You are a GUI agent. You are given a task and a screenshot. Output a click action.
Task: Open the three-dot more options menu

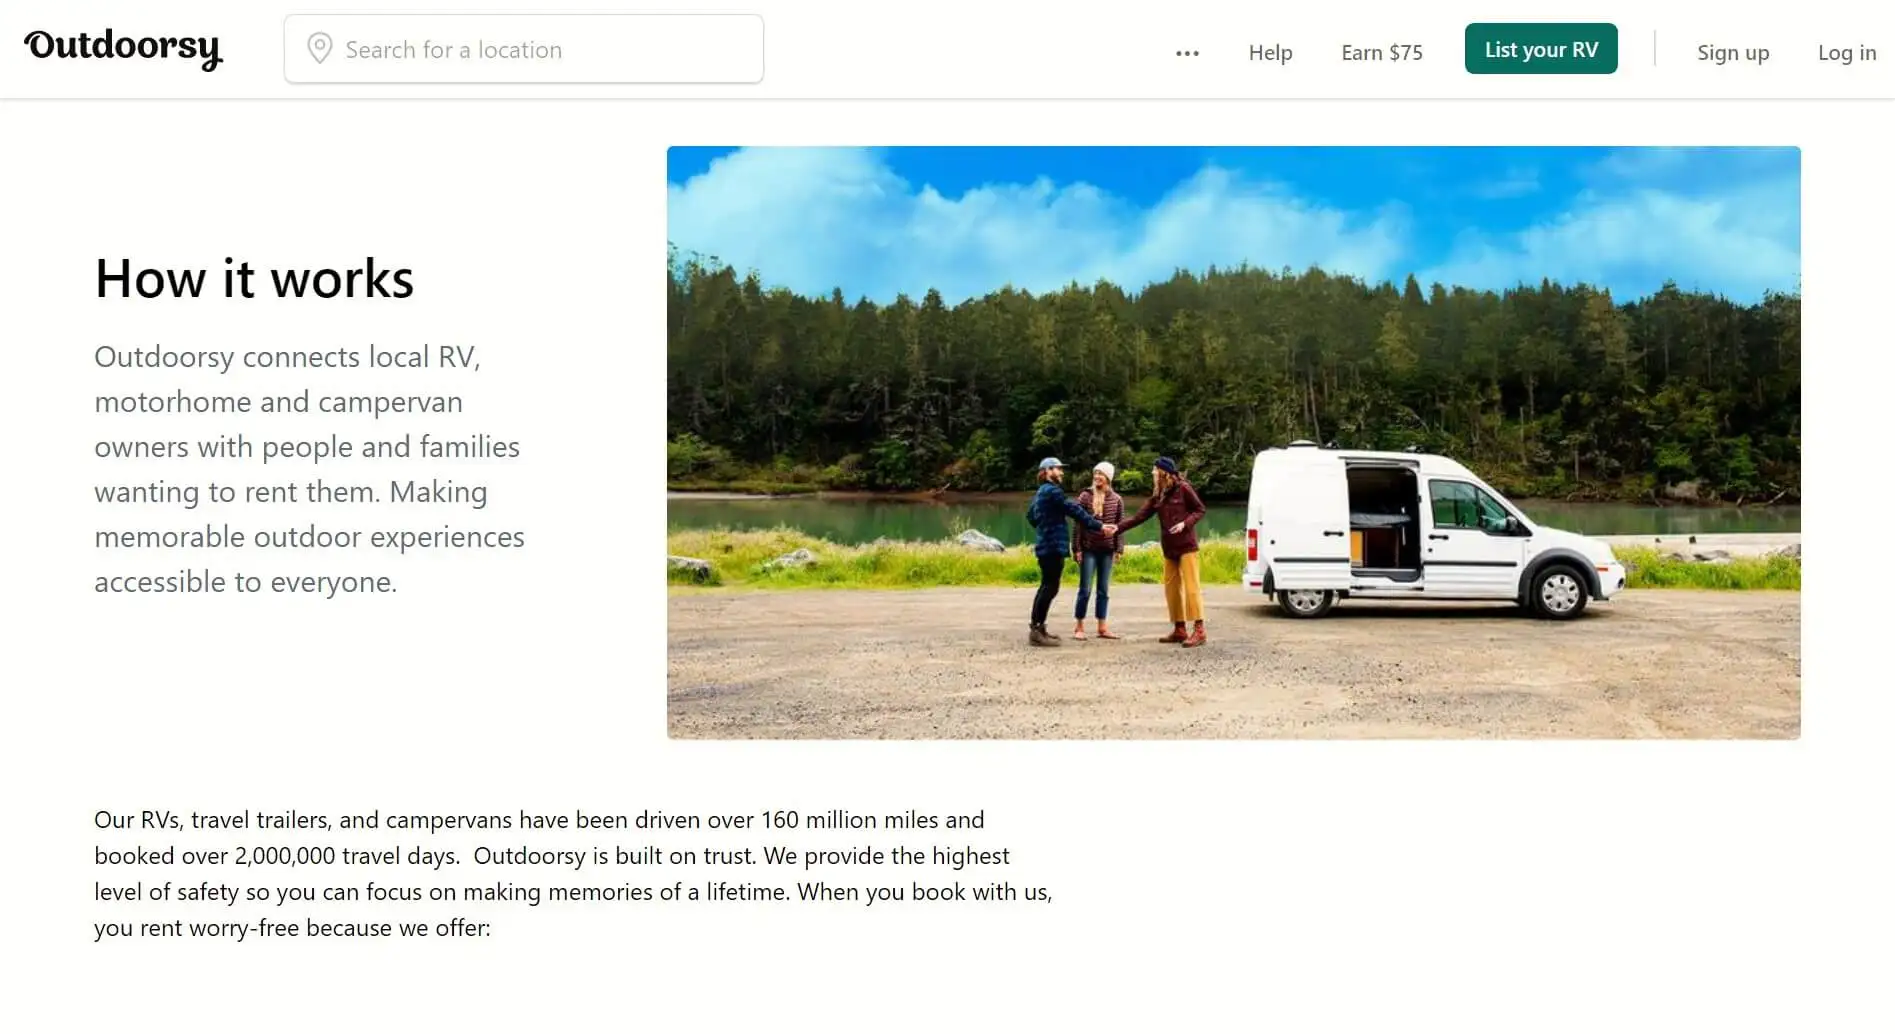point(1187,53)
